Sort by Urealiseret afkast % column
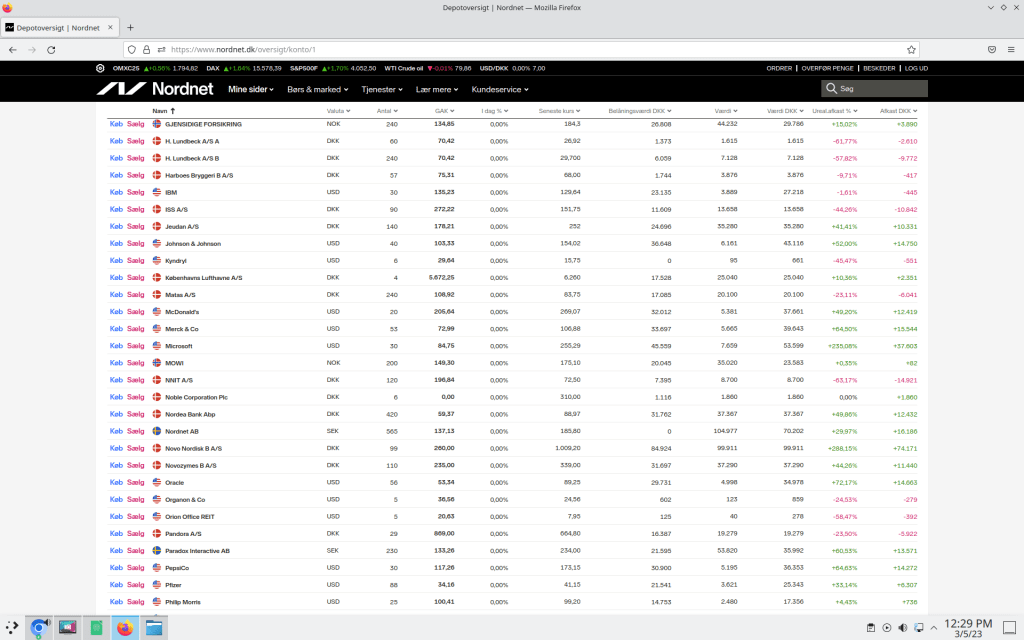This screenshot has width=1024, height=640. pos(834,111)
